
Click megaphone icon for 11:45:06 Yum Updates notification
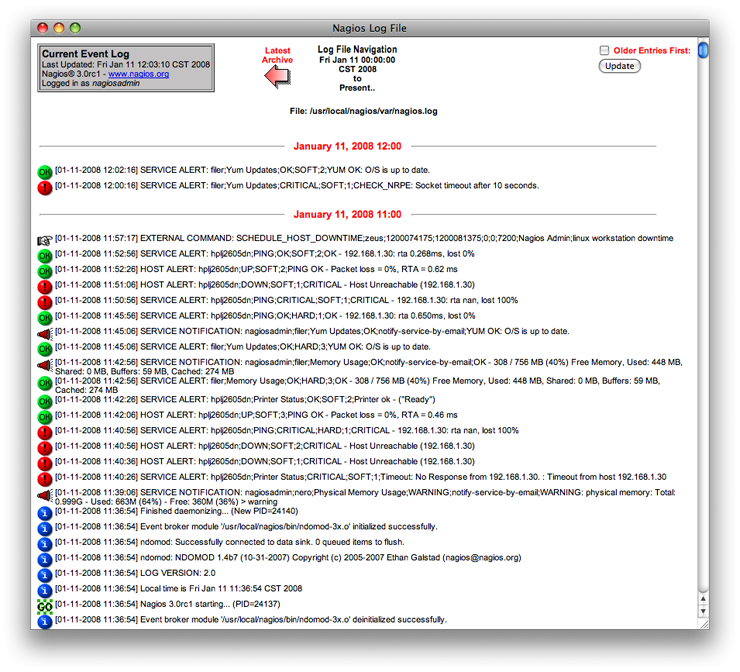(x=45, y=333)
